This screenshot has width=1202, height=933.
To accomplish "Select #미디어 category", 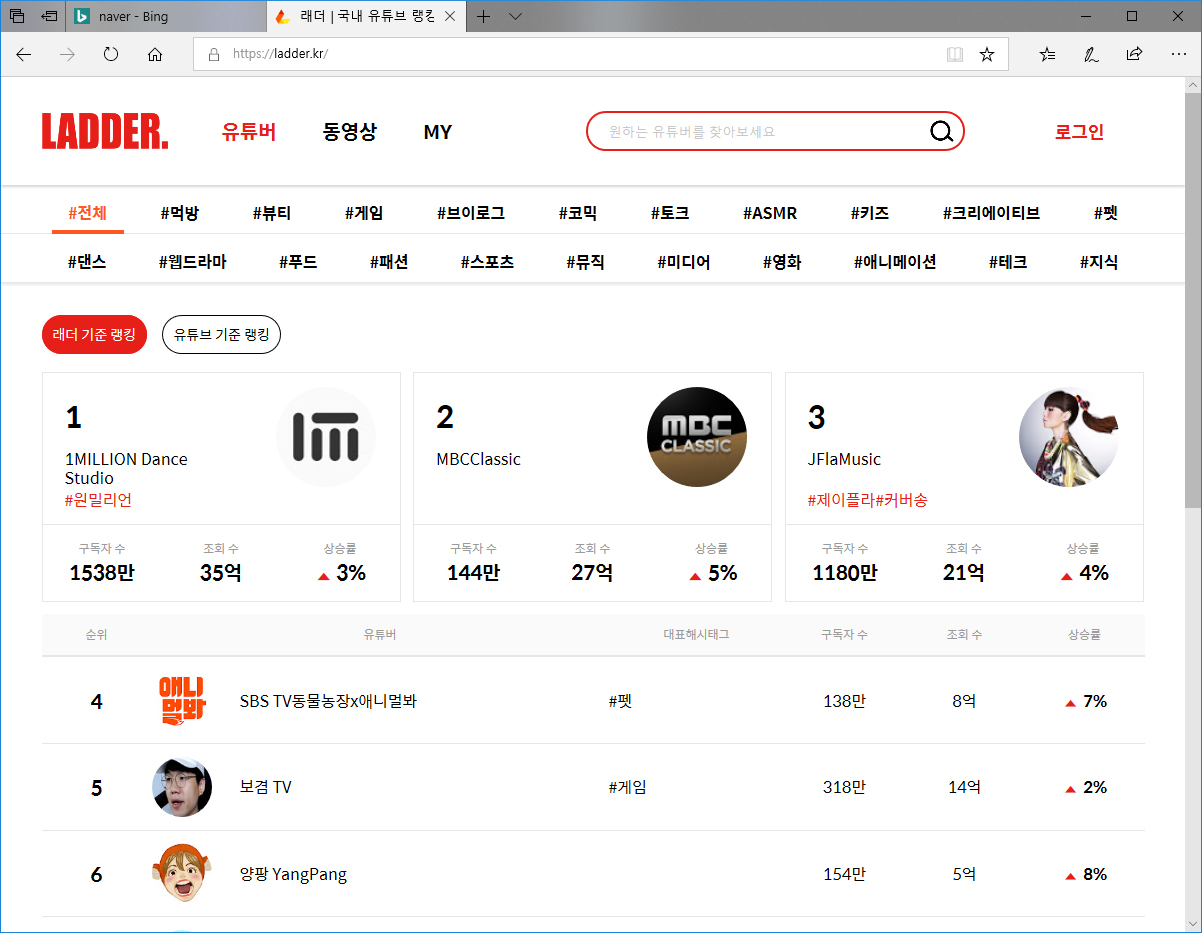I will point(684,262).
